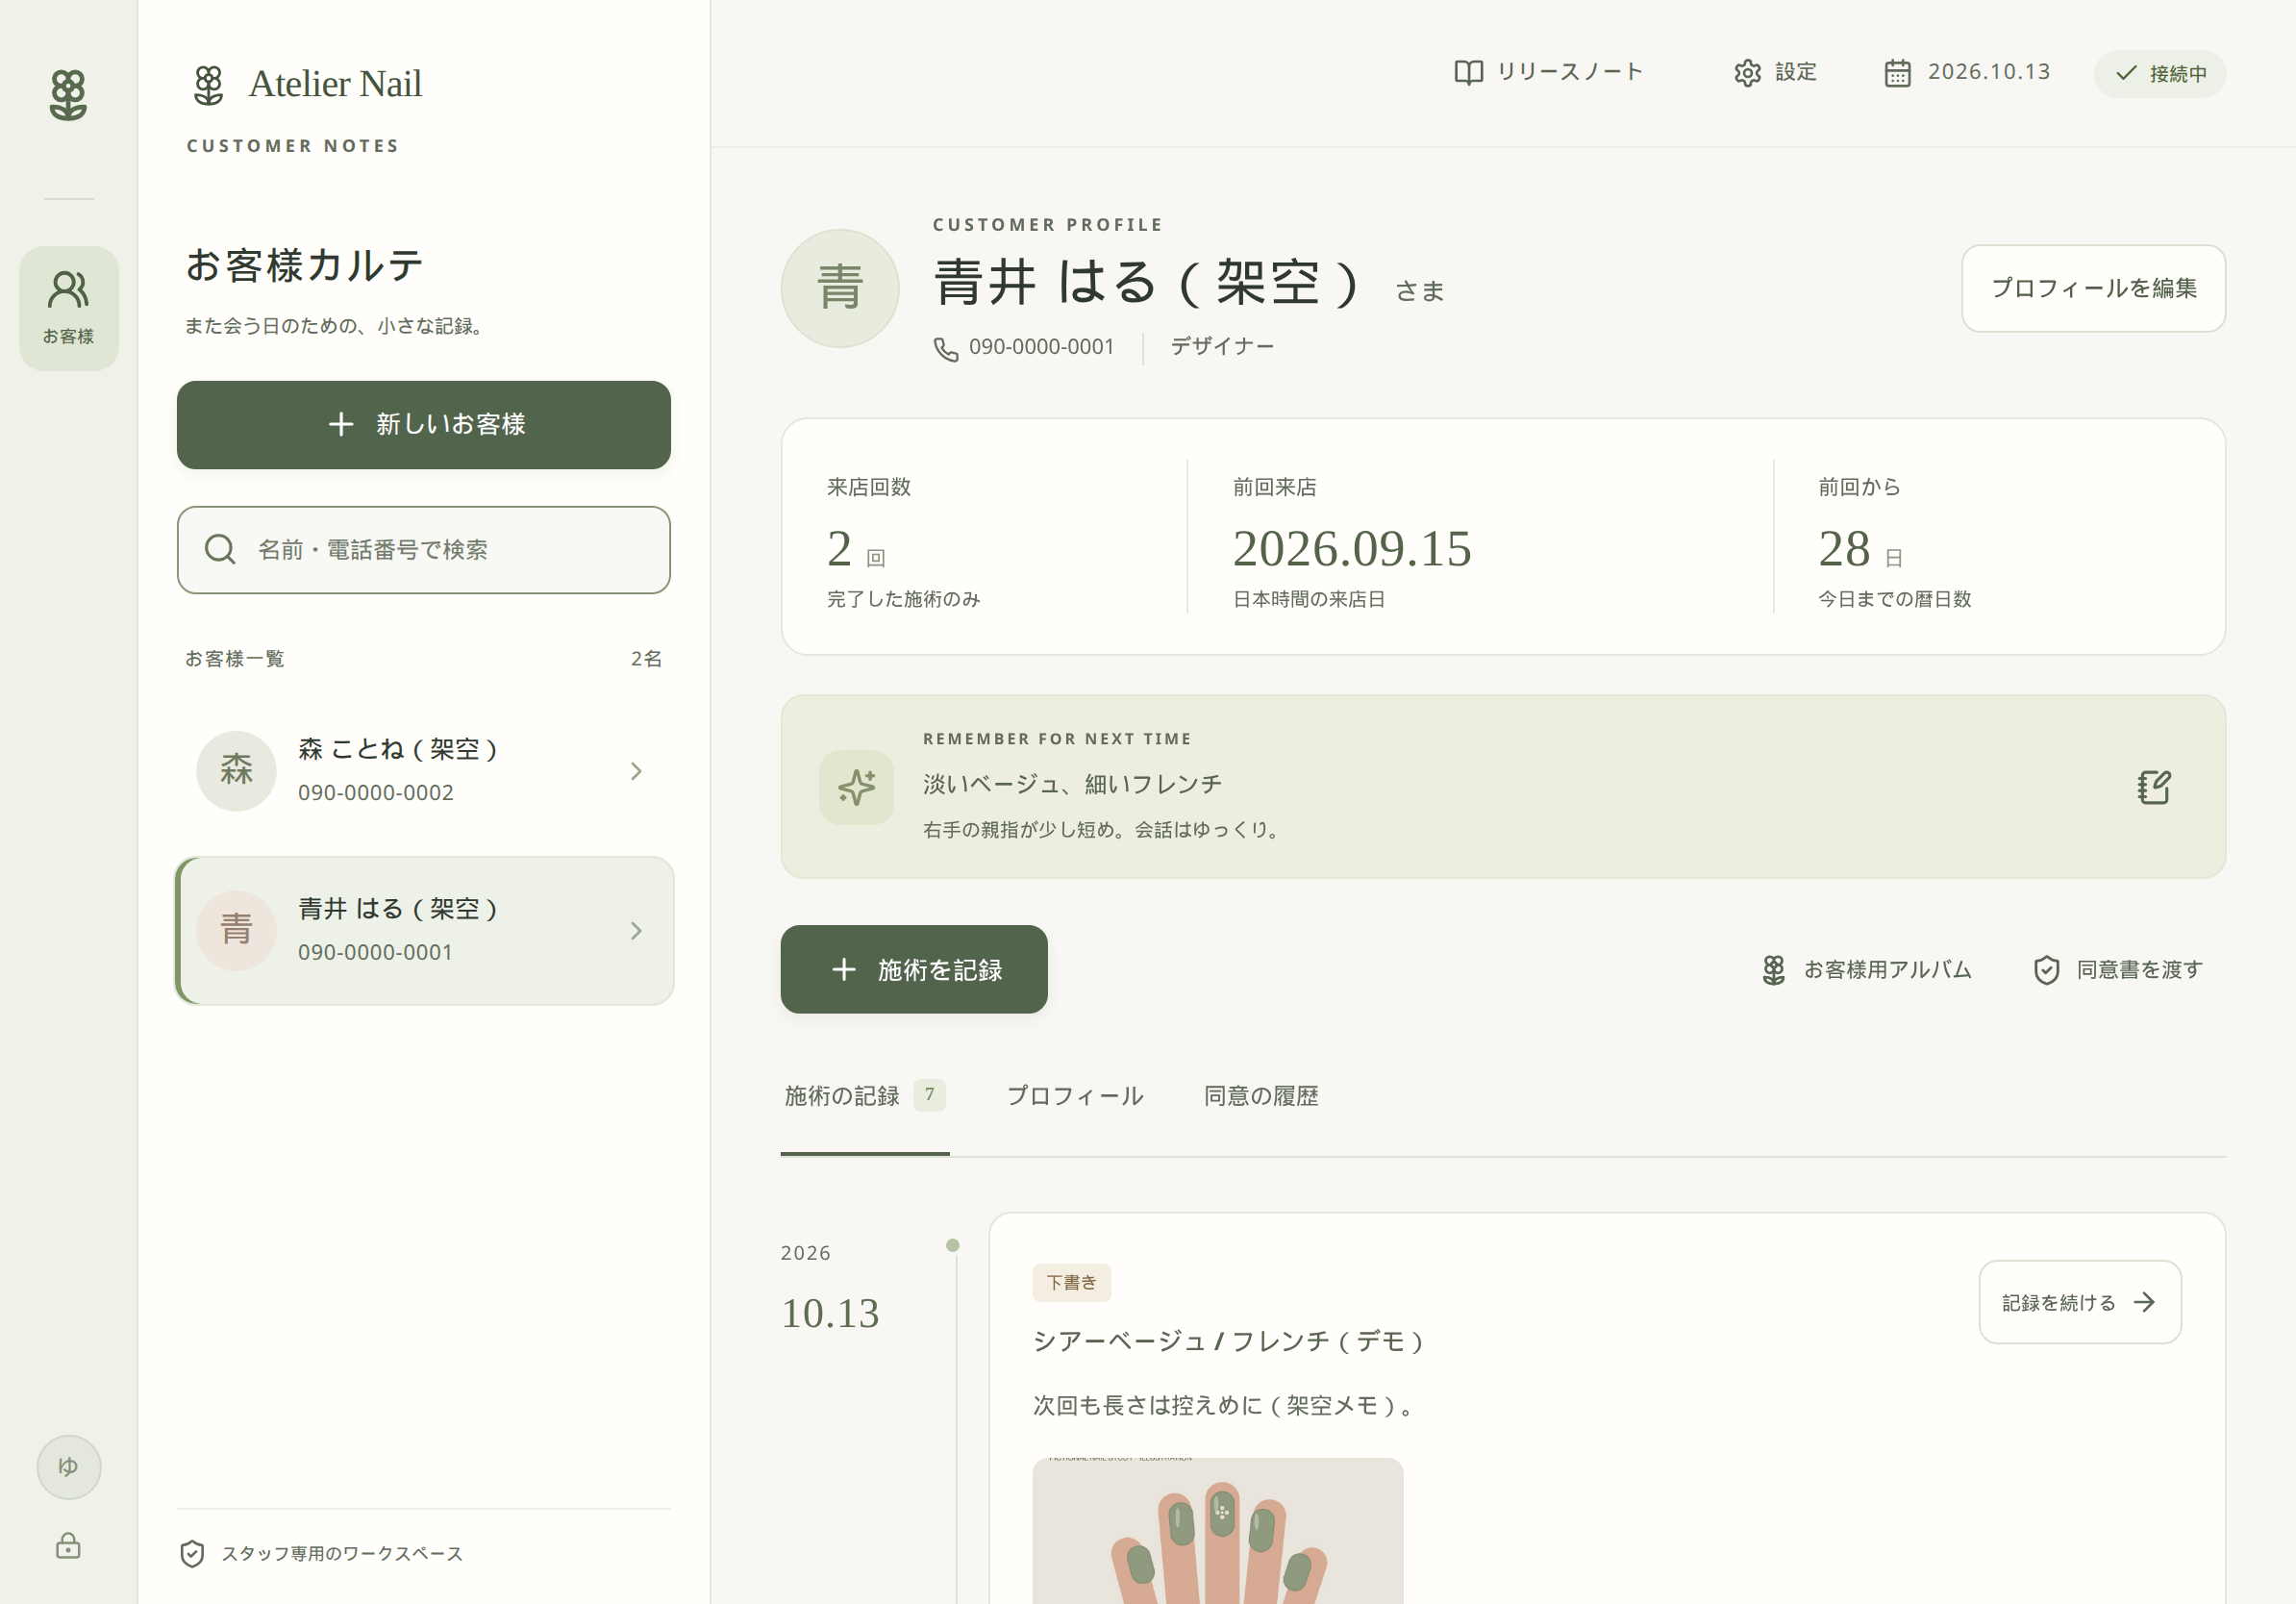Click プロフィールを編集 button
Image resolution: width=2296 pixels, height=1604 pixels.
2093,288
